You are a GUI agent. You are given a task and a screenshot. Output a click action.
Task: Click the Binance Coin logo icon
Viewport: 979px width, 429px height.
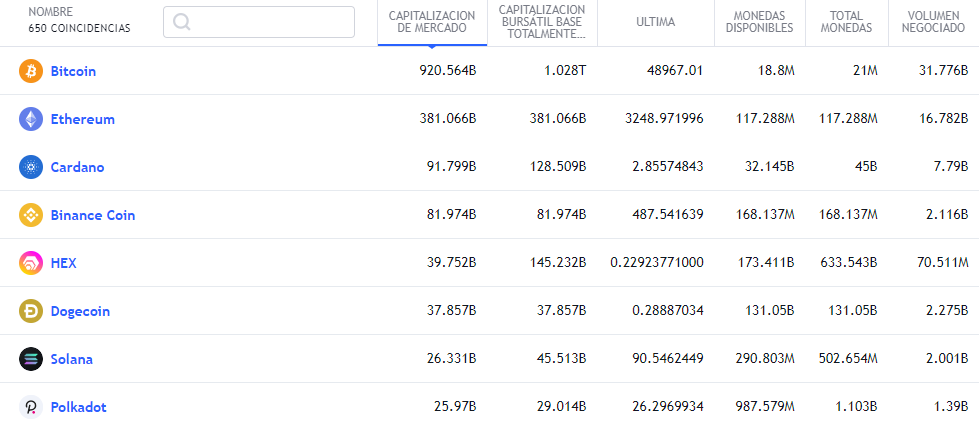pos(31,215)
